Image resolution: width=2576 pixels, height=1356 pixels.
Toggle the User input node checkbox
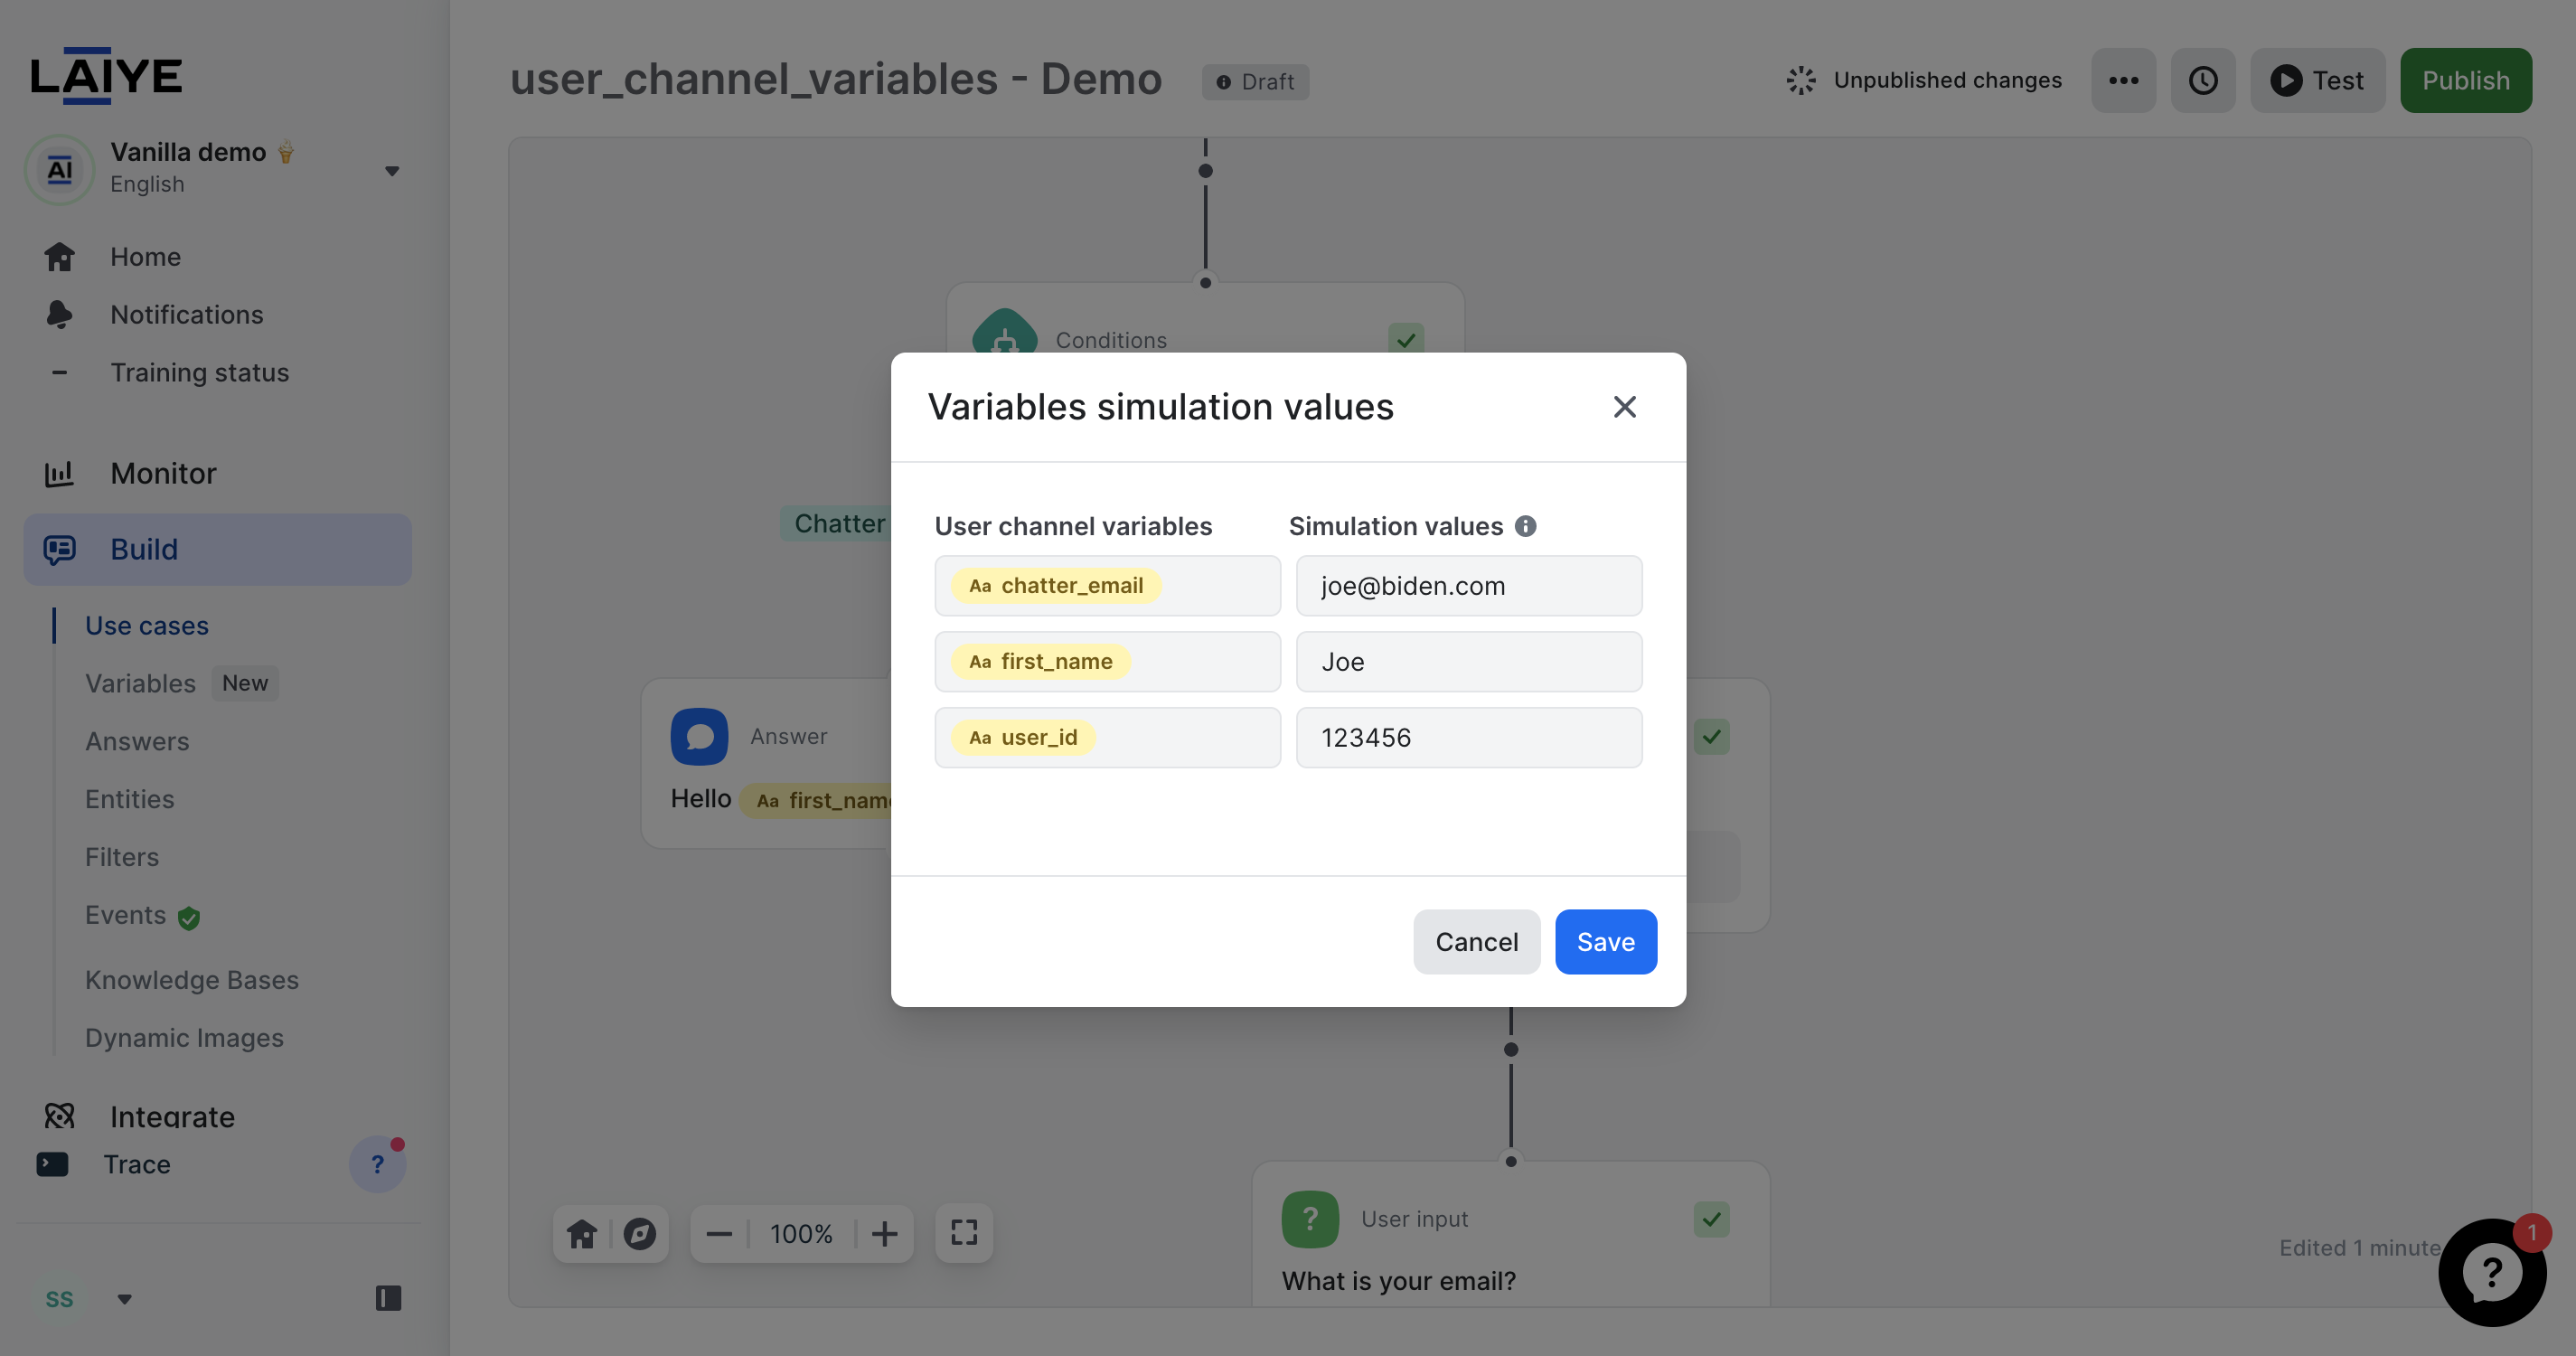click(x=1711, y=1219)
